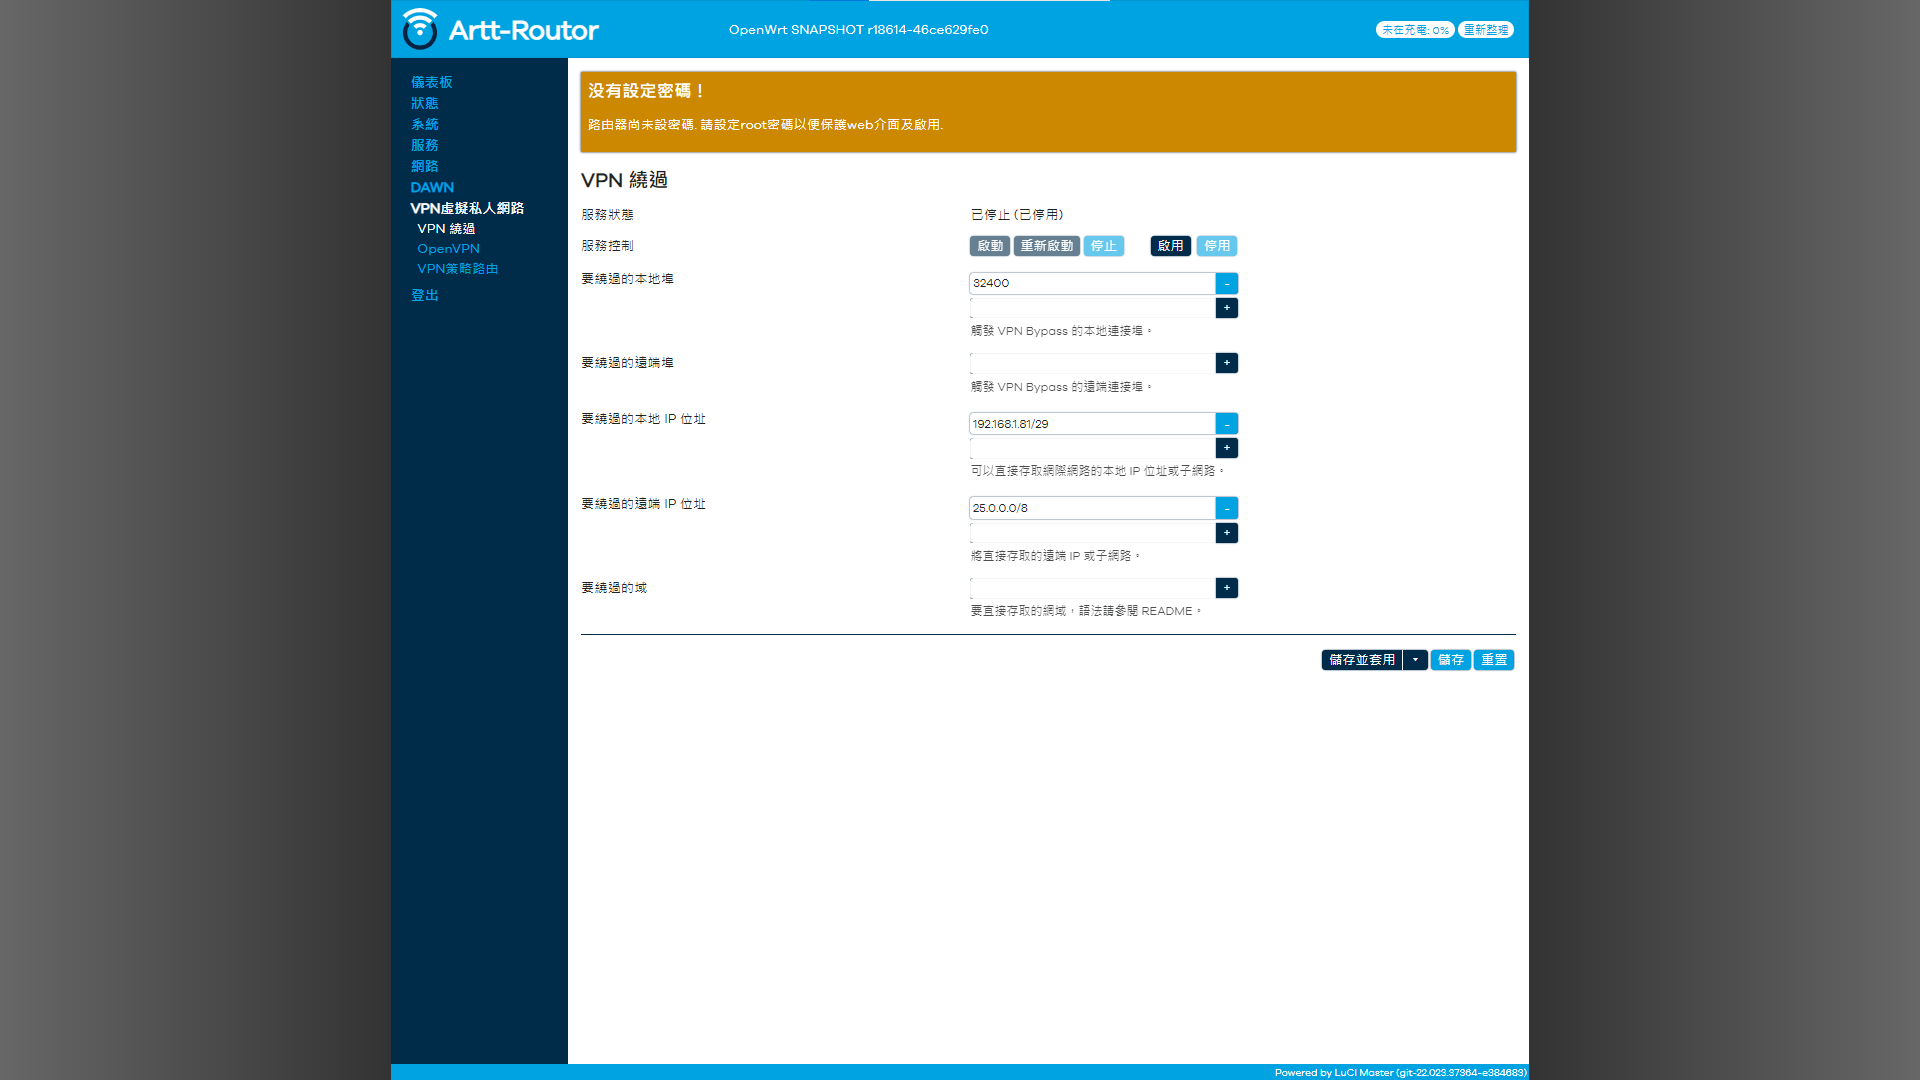
Task: Add new local port with plus button
Action: tap(1227, 308)
